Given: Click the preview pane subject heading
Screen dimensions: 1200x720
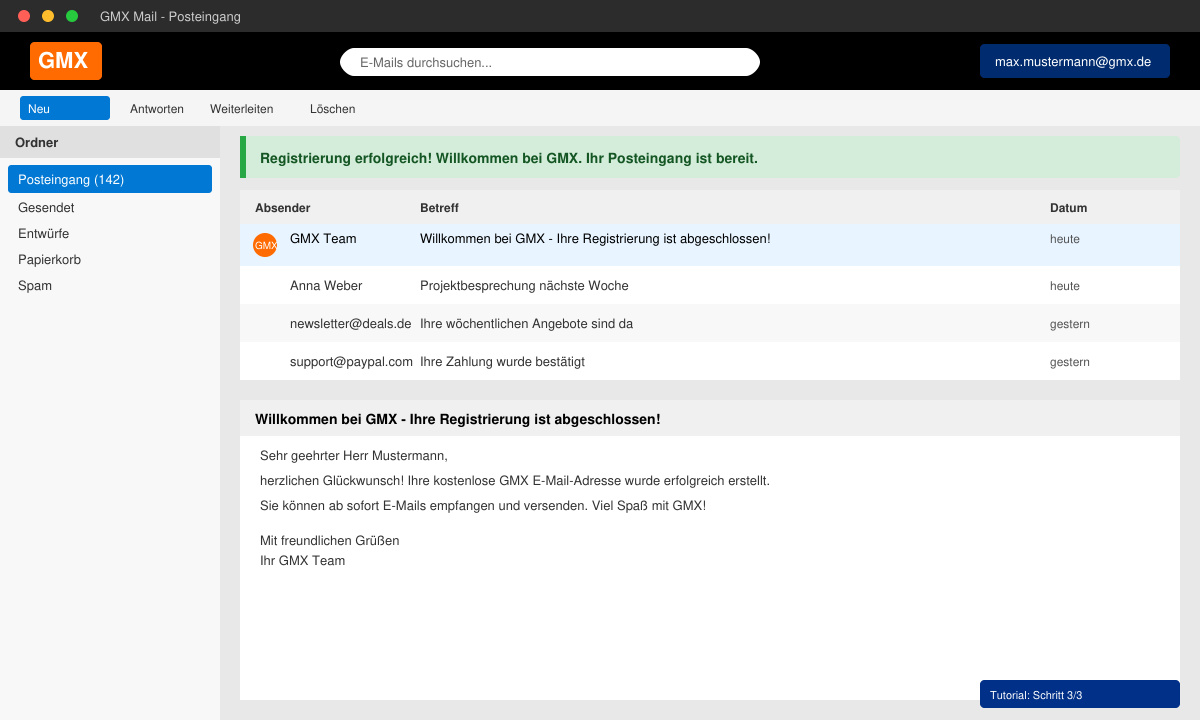Looking at the screenshot, I should [457, 419].
